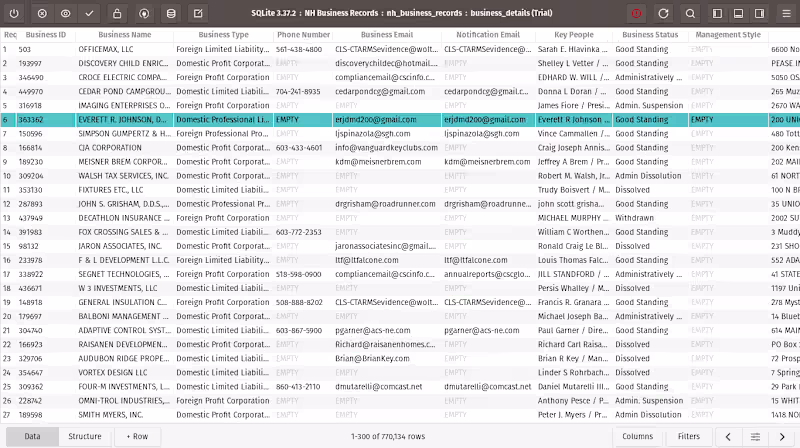
Task: Click dmutarelli@comcast.net business email cell
Action: (x=387, y=387)
